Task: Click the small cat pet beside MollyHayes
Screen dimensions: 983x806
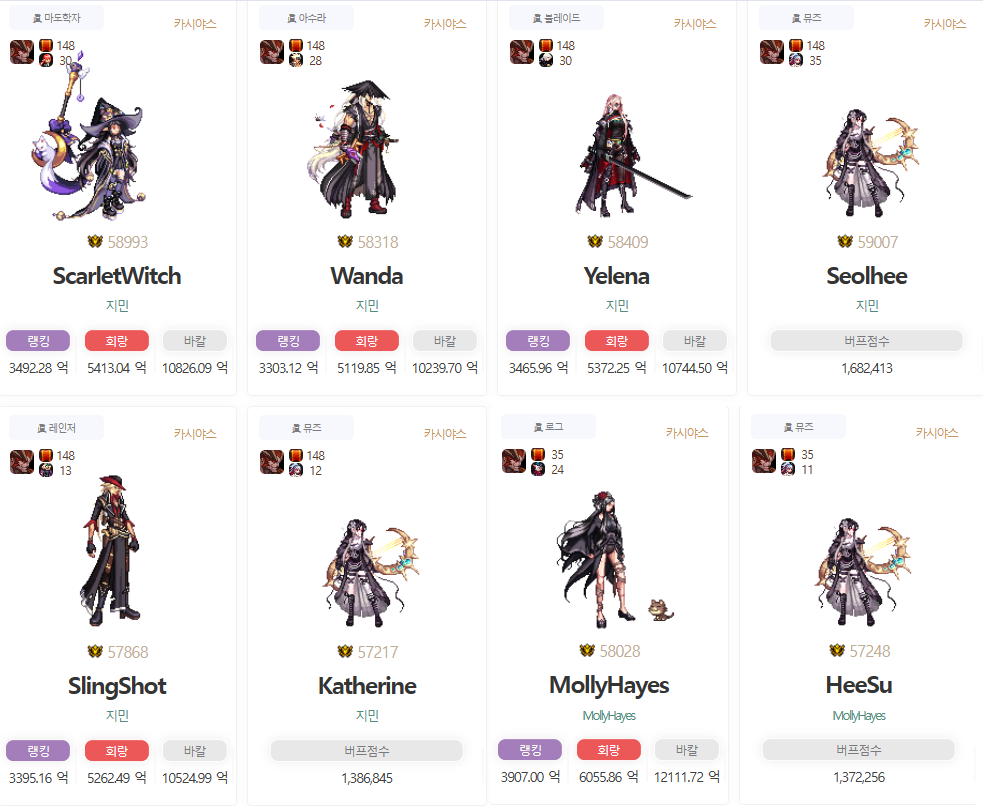Action: click(660, 609)
